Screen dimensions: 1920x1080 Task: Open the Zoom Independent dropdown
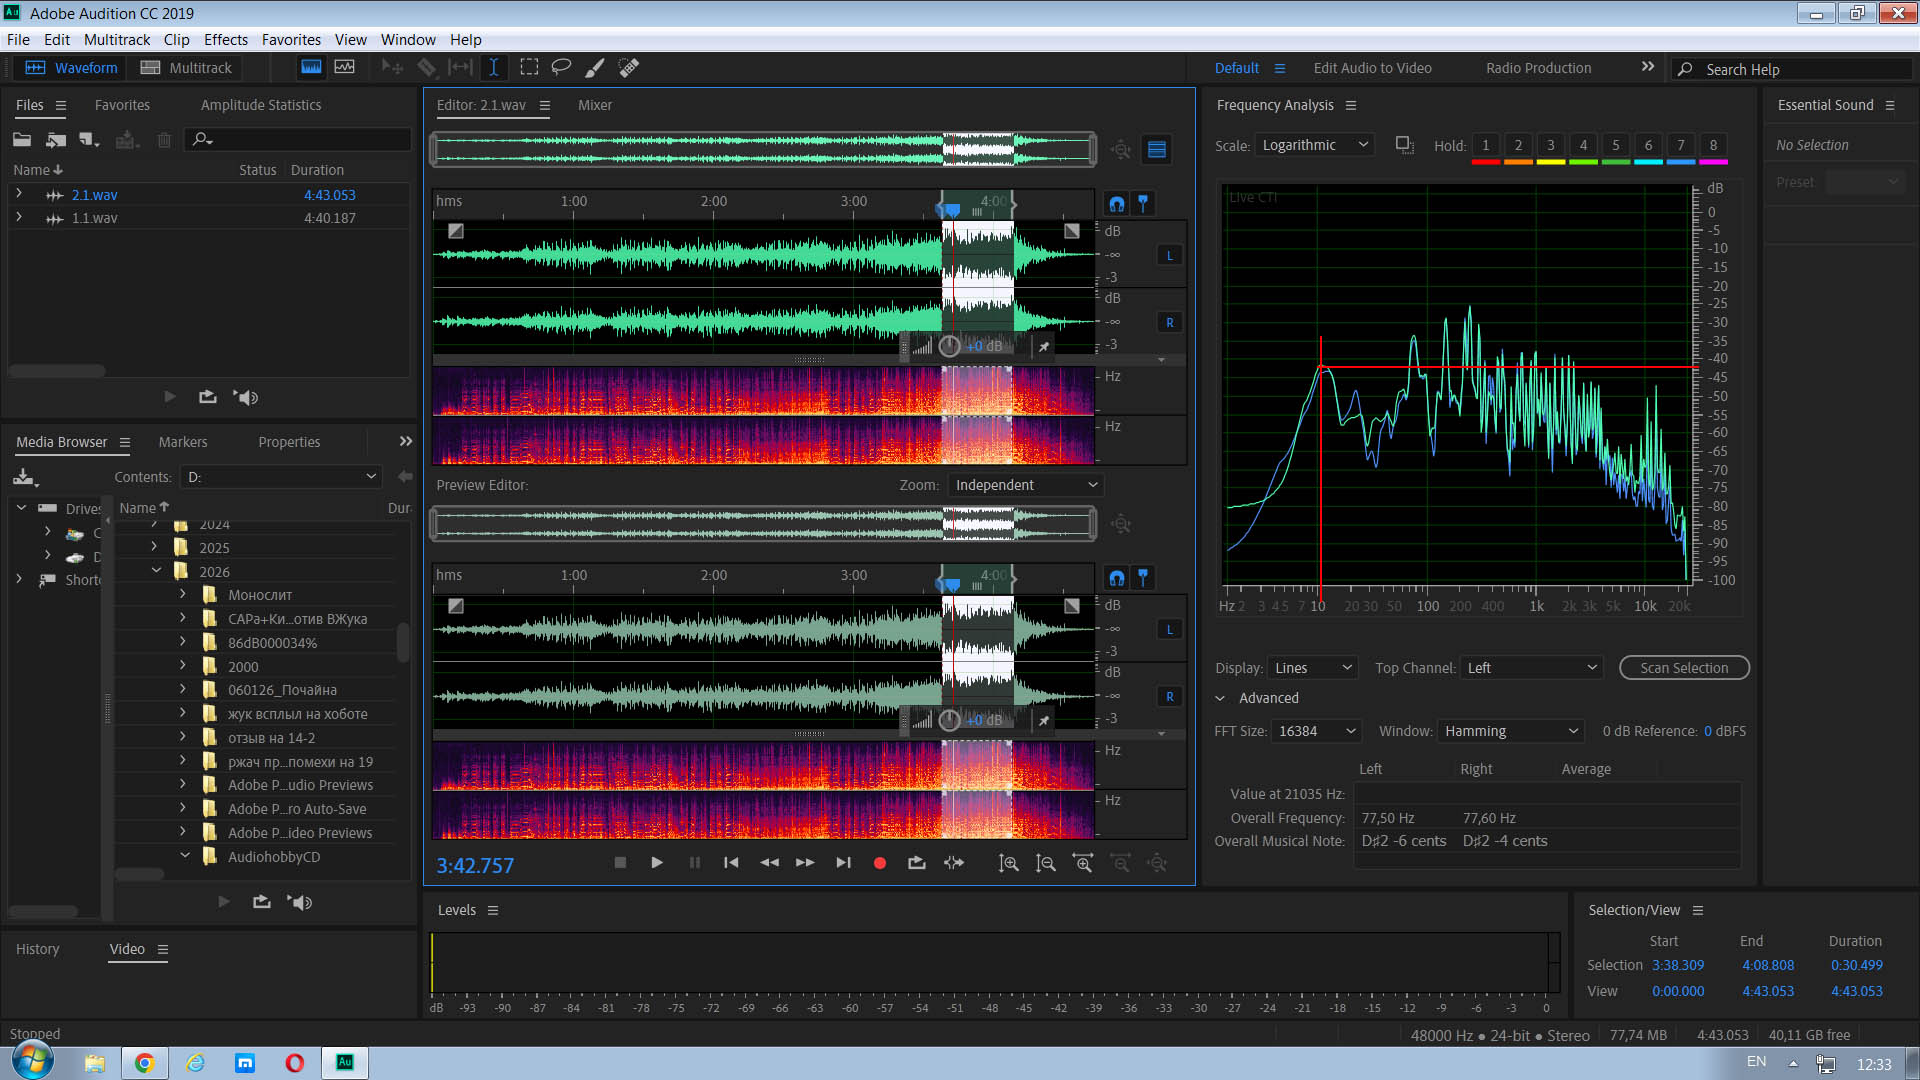[x=1026, y=485]
